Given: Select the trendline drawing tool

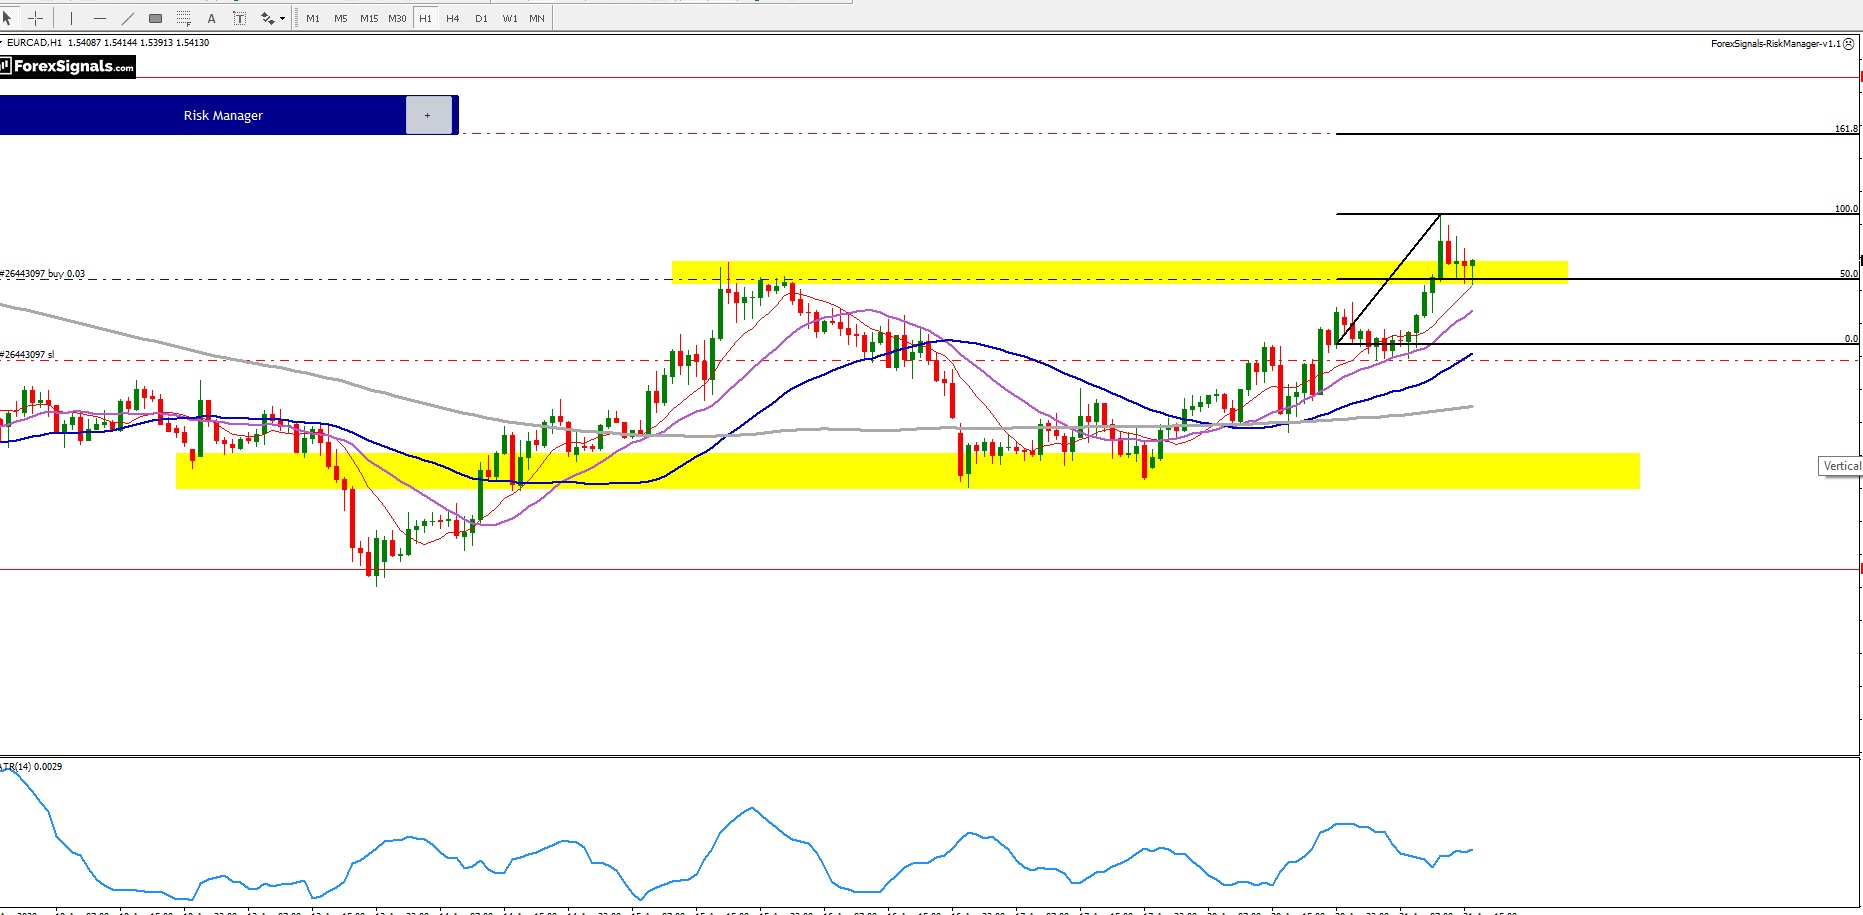Looking at the screenshot, I should [x=127, y=18].
